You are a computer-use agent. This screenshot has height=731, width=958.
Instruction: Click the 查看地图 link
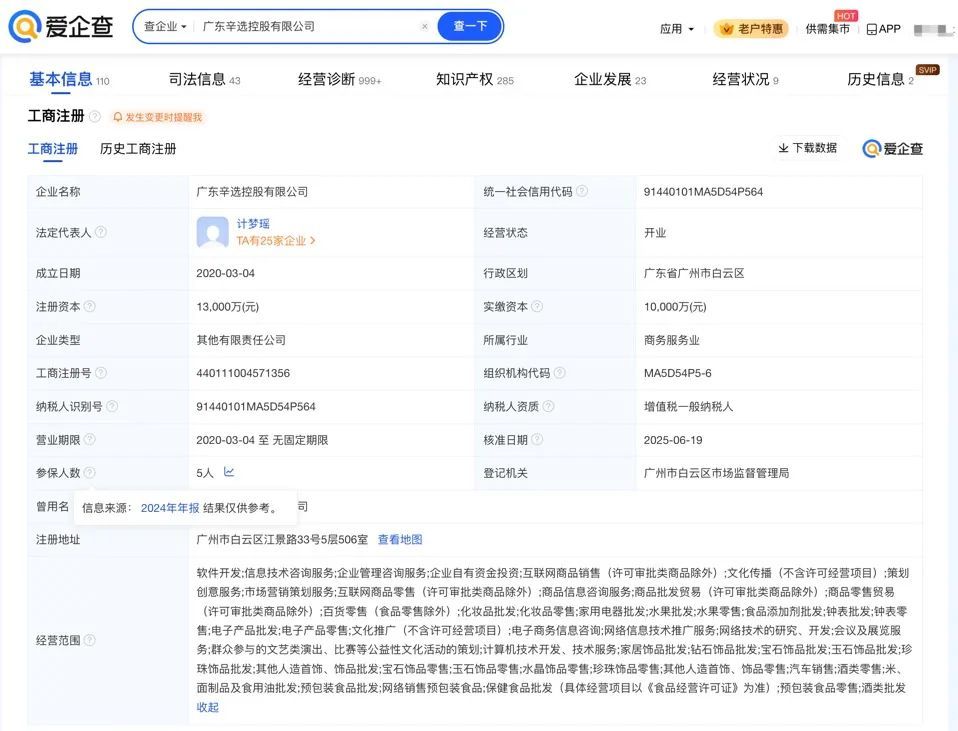pyautogui.click(x=400, y=539)
